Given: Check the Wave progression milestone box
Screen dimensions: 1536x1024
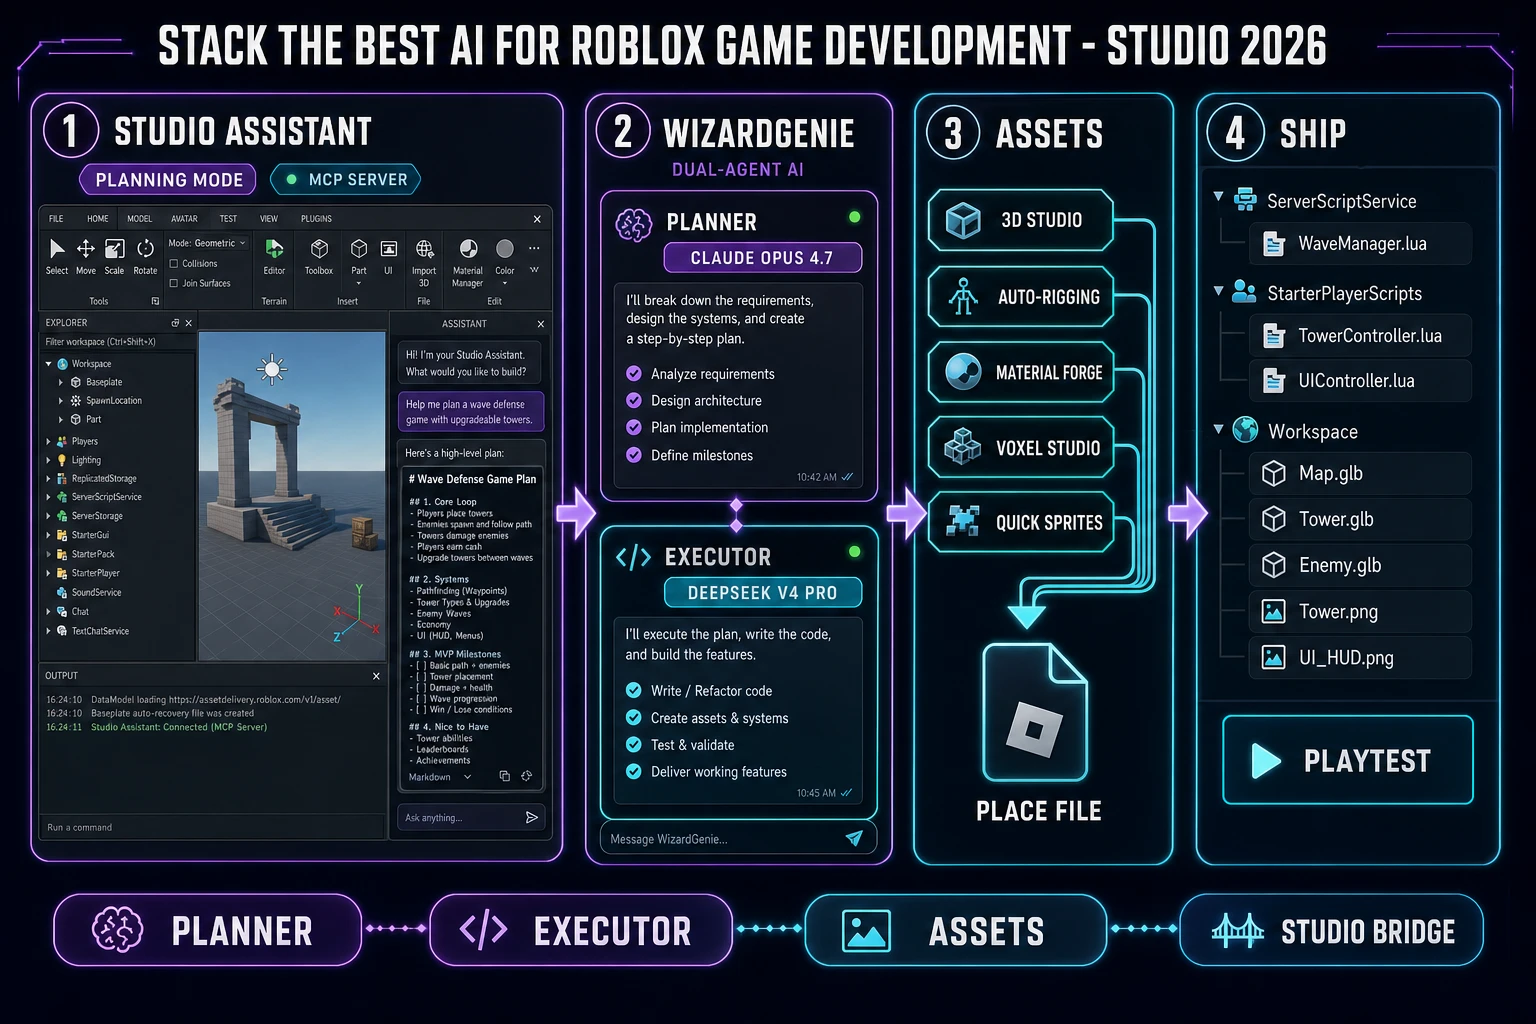Looking at the screenshot, I should [x=421, y=699].
